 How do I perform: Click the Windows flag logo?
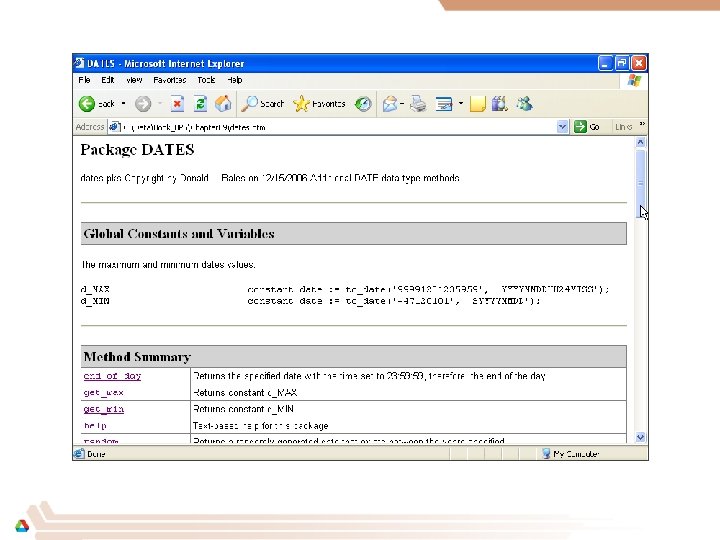click(635, 81)
